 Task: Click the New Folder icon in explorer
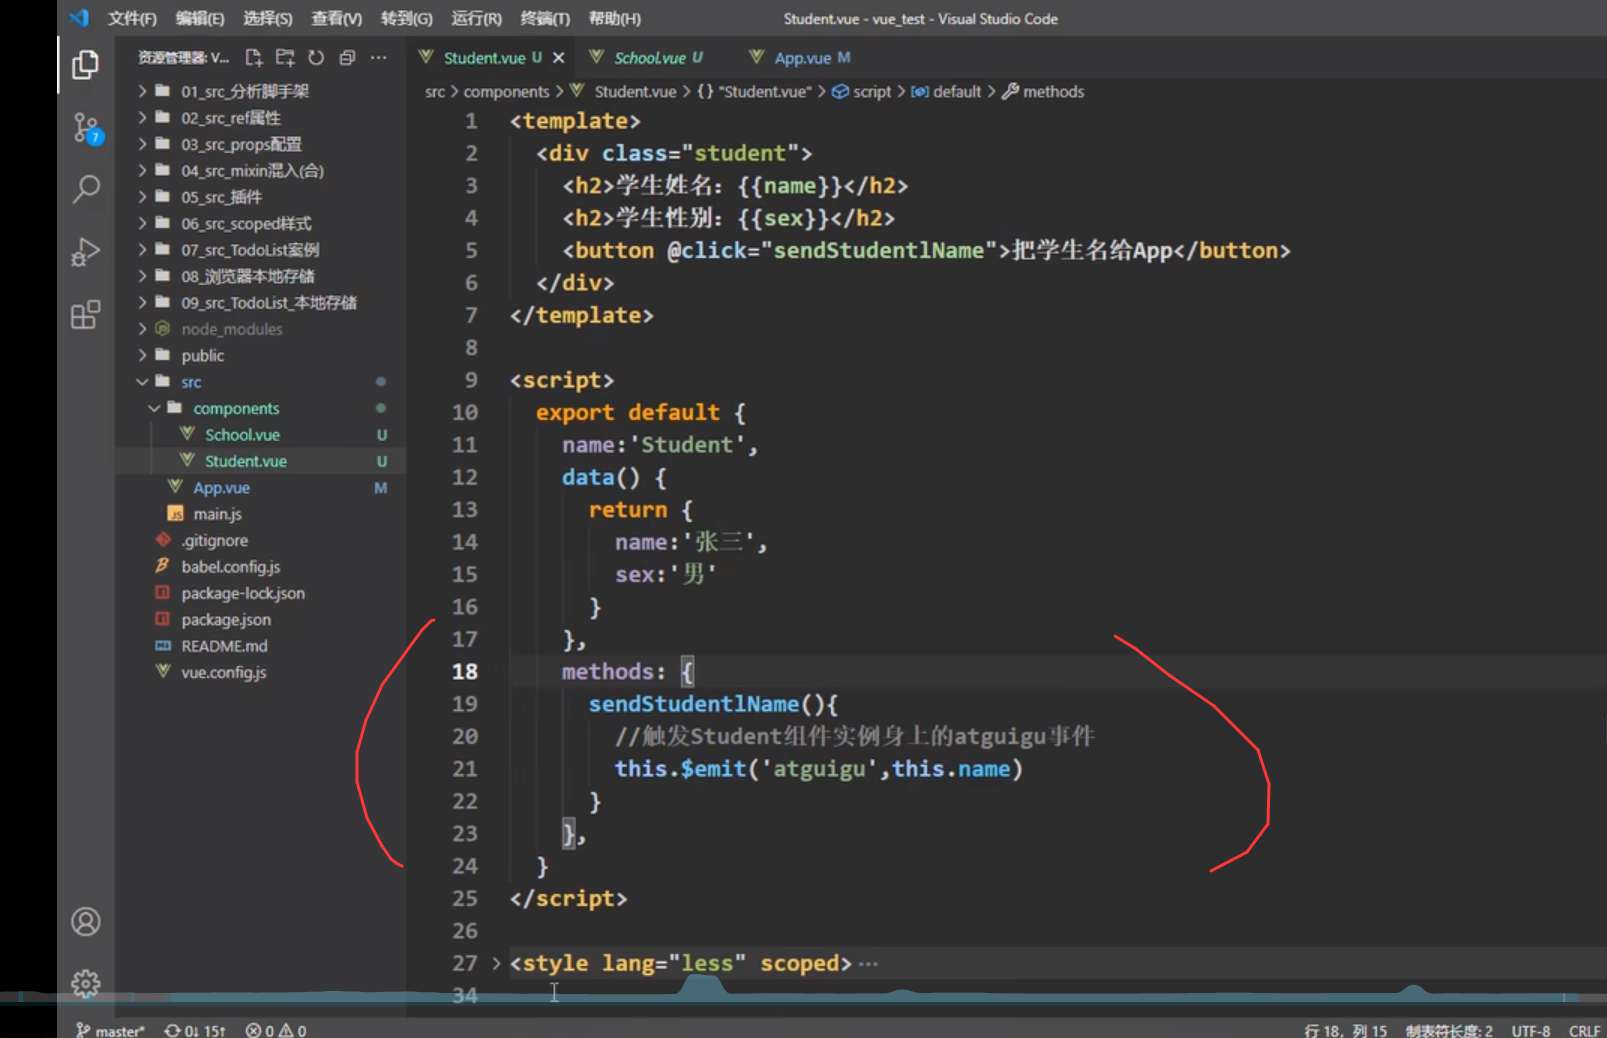tap(285, 58)
